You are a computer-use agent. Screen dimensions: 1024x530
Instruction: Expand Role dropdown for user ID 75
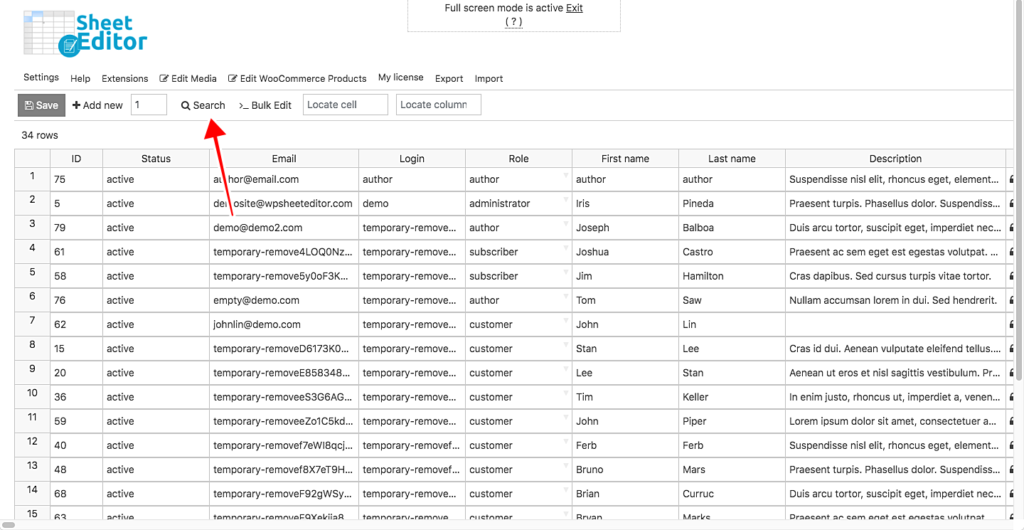(x=565, y=176)
